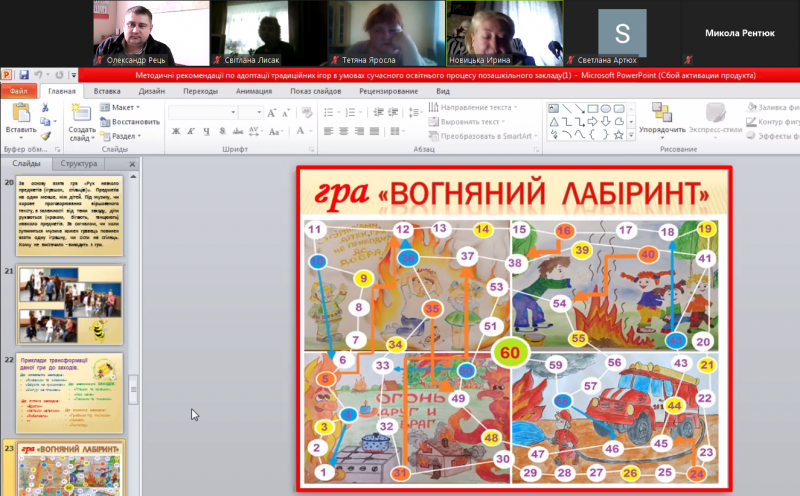Viewport: 800px width, 496px height.
Task: Click the character spacing AV icon
Action: click(254, 131)
